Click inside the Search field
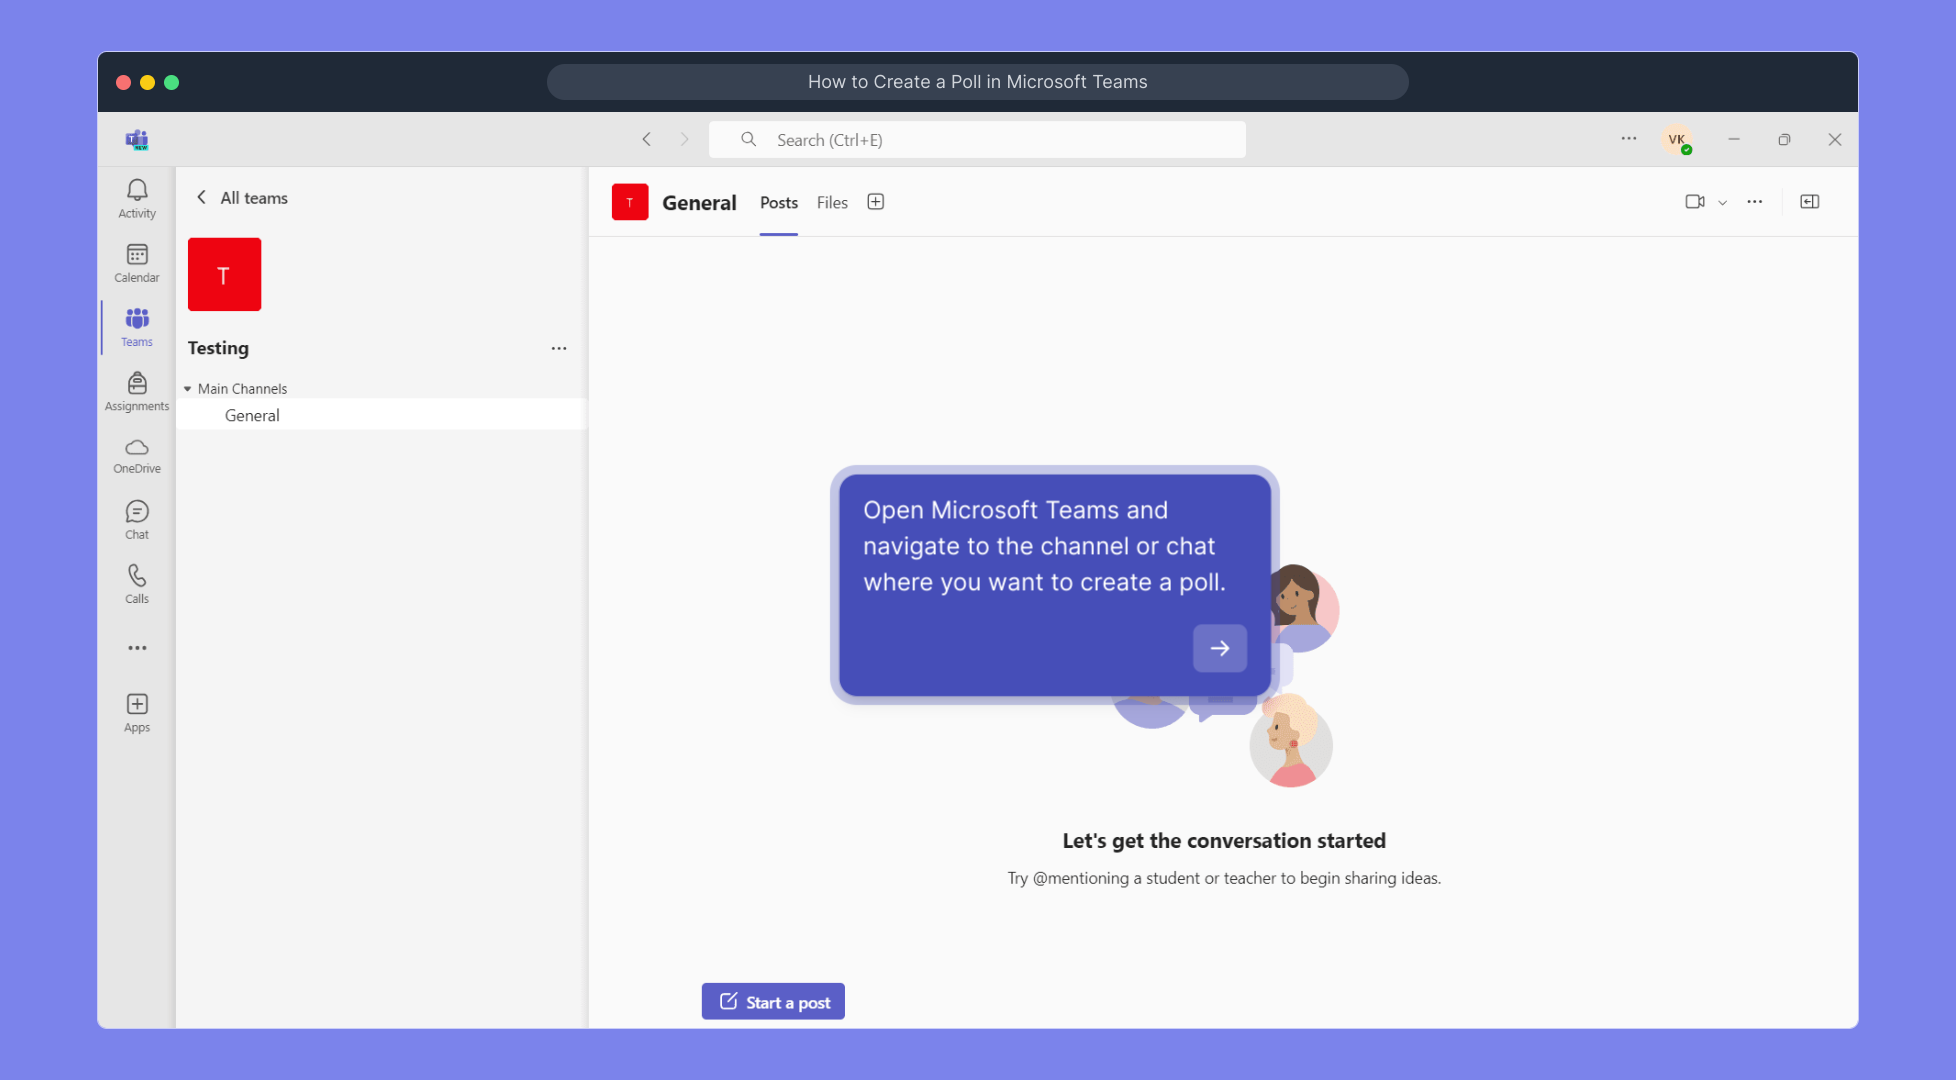 tap(977, 139)
